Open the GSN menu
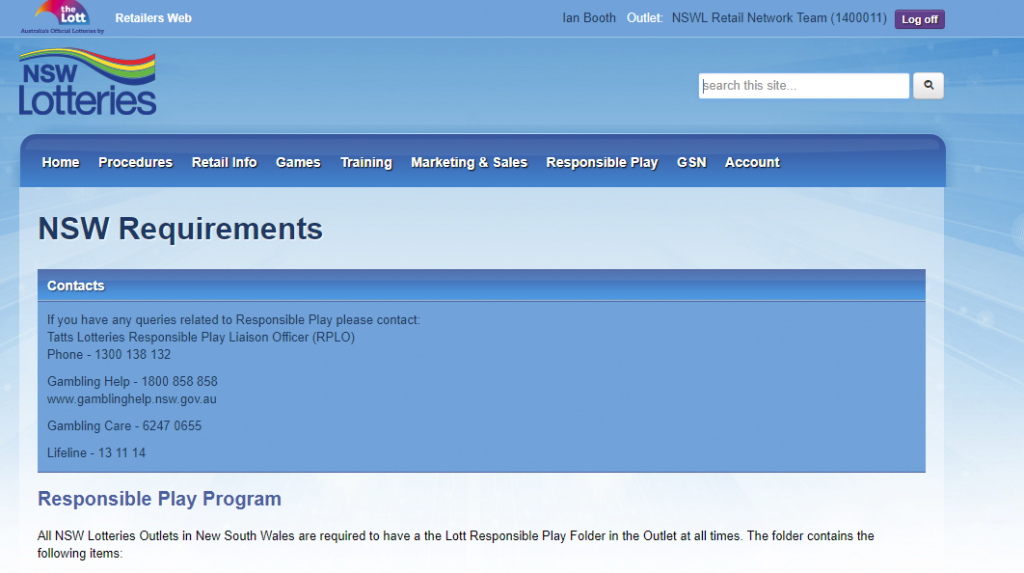 click(692, 162)
